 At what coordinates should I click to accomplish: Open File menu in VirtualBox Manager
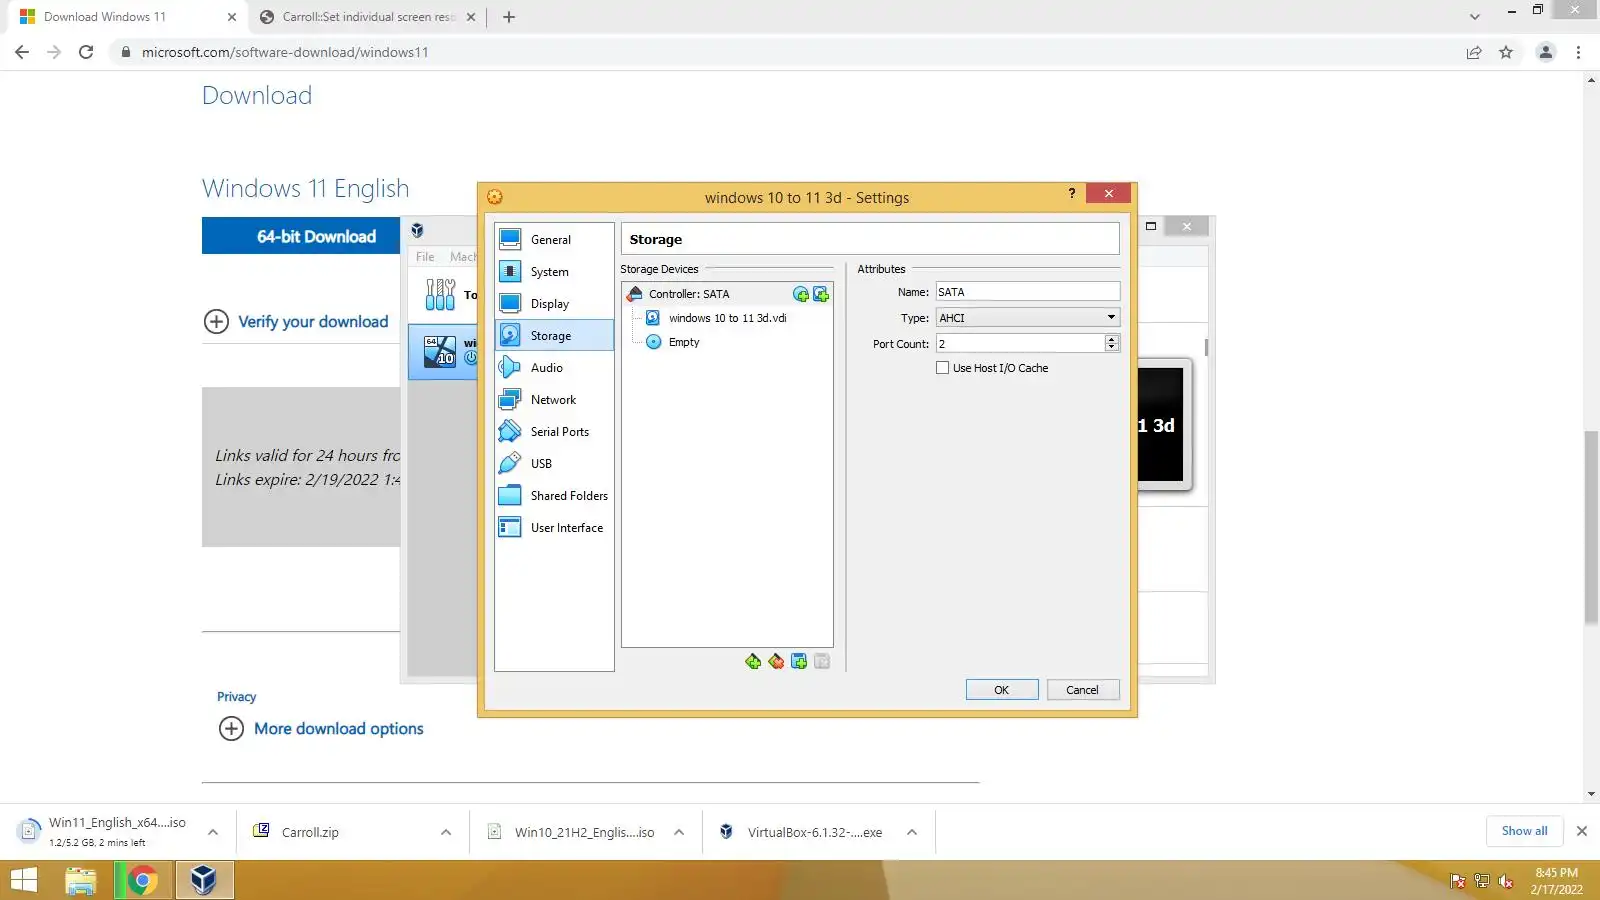[425, 257]
